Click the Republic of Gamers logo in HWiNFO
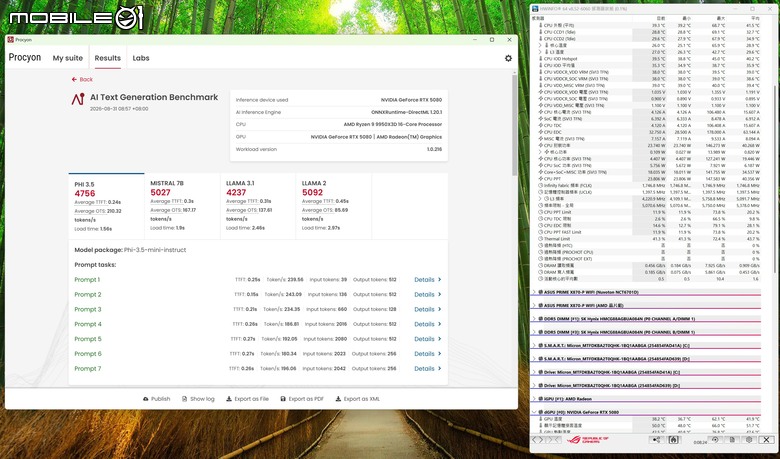The height and width of the screenshot is (459, 780). [x=588, y=440]
